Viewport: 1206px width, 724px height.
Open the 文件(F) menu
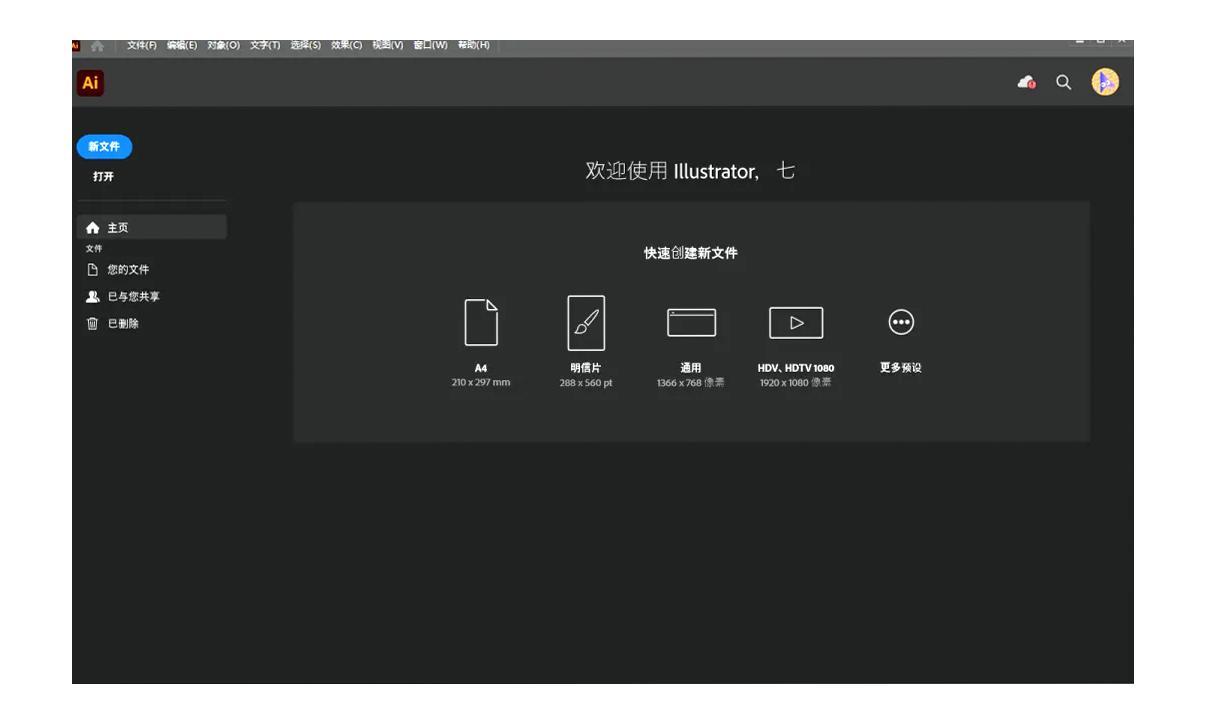[x=142, y=45]
